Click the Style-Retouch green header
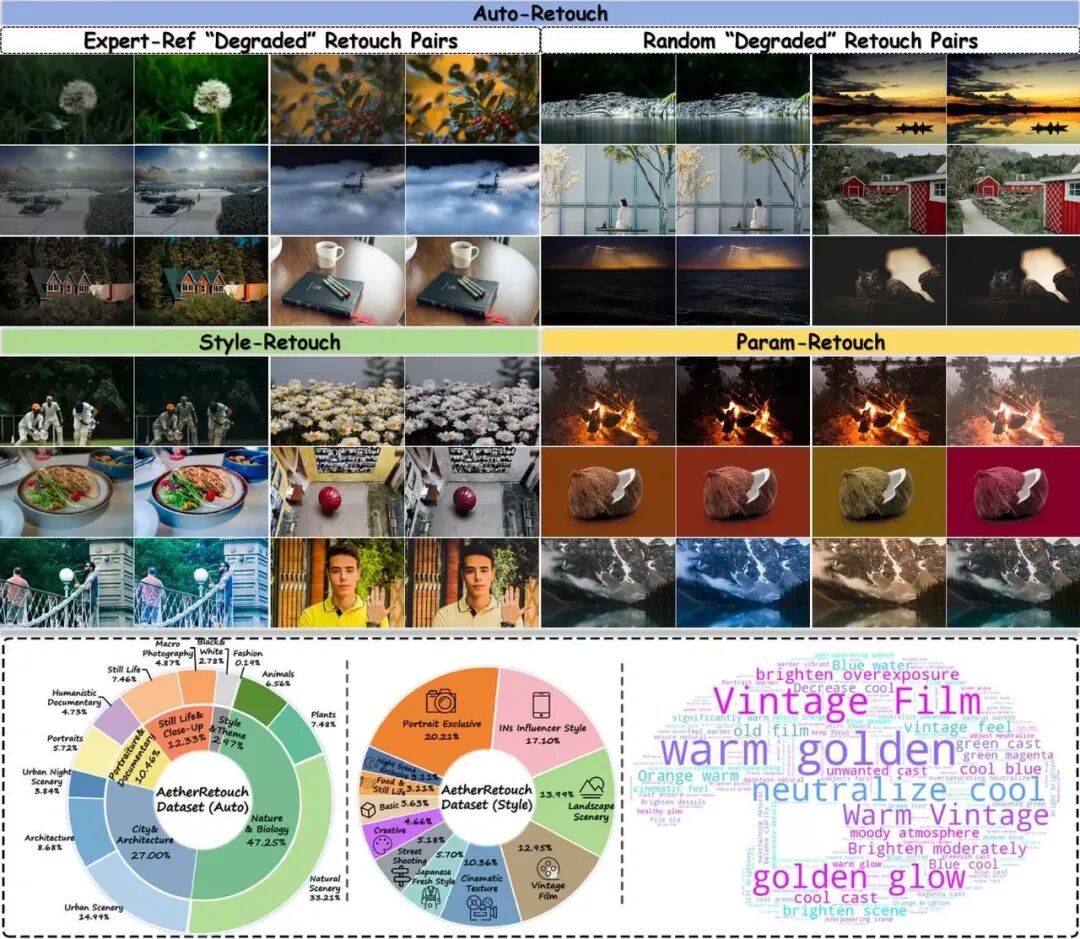The height and width of the screenshot is (939, 1080). tap(269, 342)
